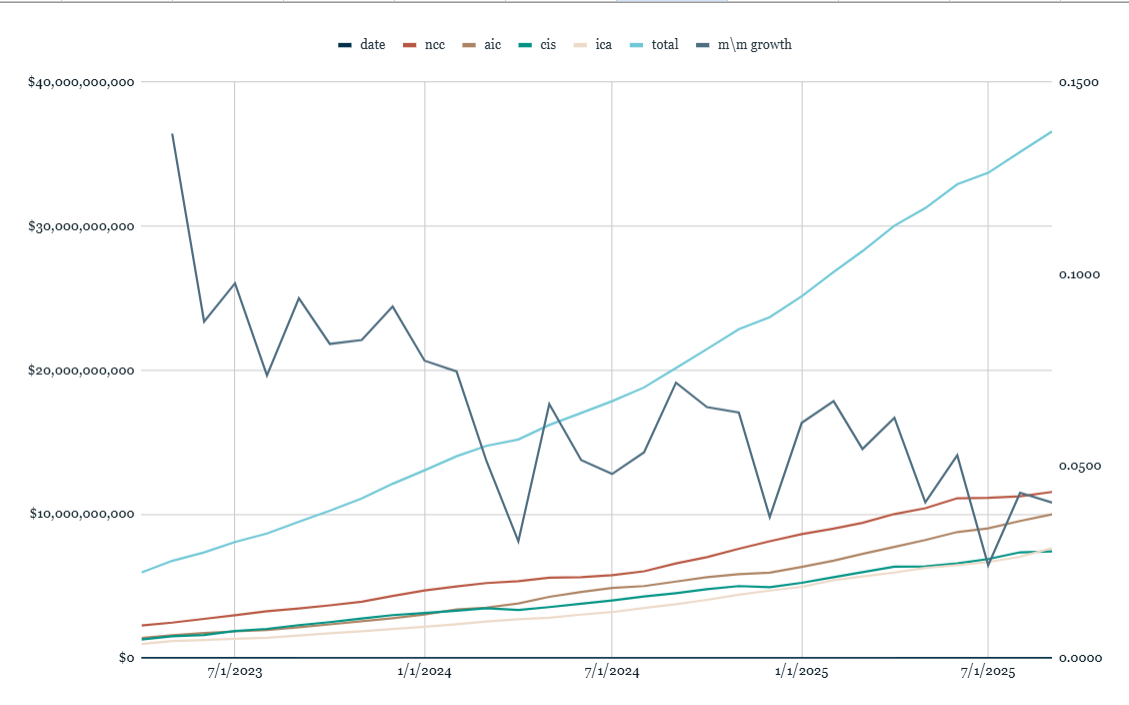The image size is (1129, 705).
Task: Click the 0.1500 right axis label
Action: pos(1078,82)
